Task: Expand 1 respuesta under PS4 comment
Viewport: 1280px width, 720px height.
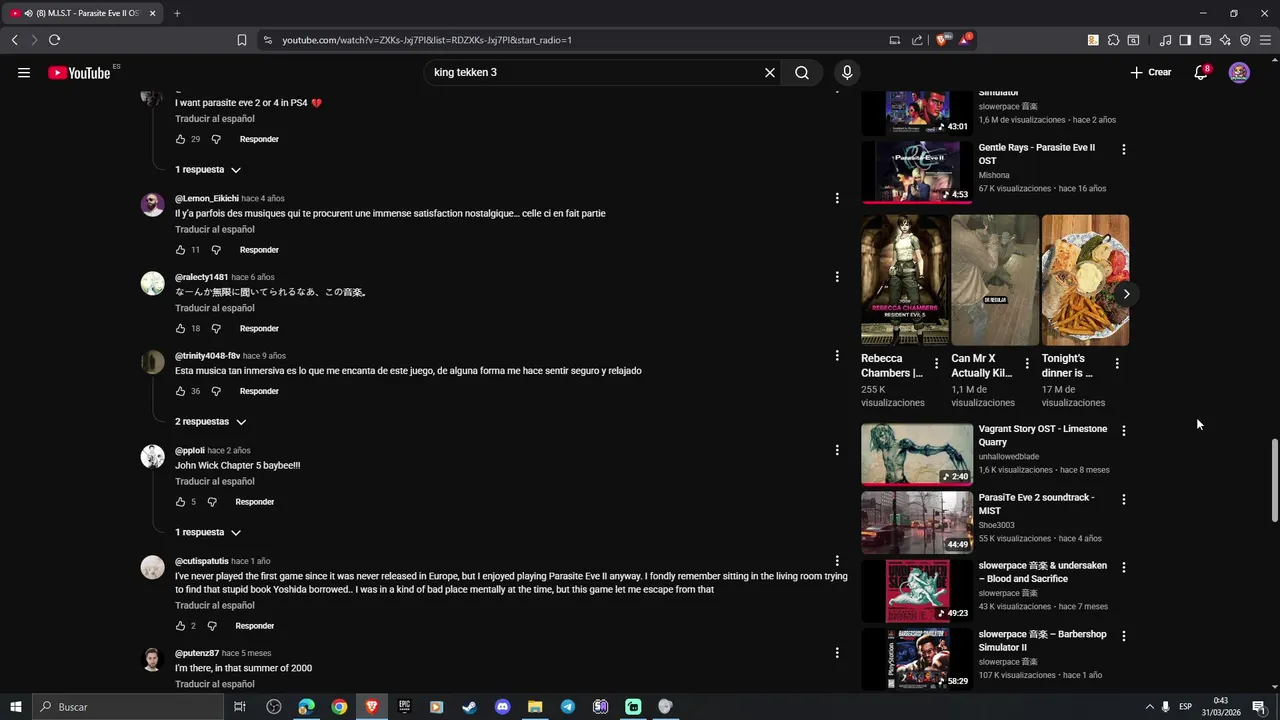Action: click(208, 170)
